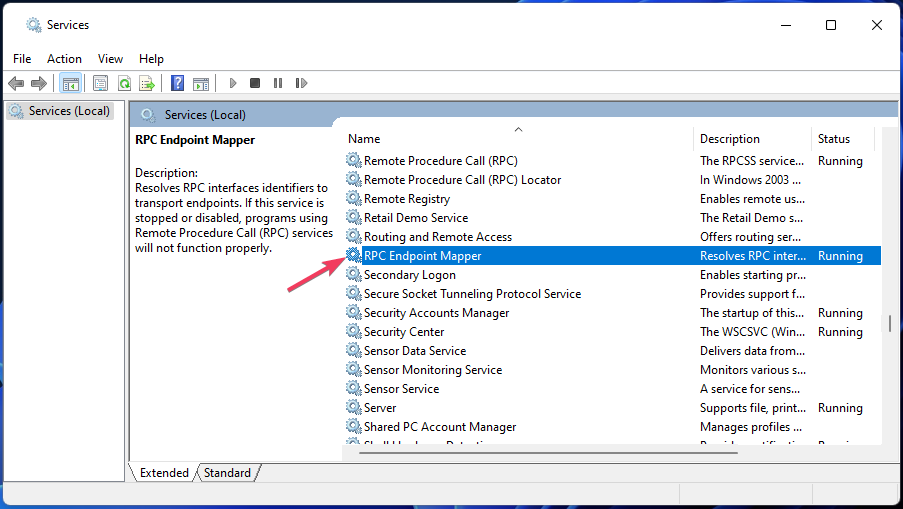Image resolution: width=903 pixels, height=509 pixels.
Task: Click the gear icon of Remote Registry
Action: pos(354,198)
